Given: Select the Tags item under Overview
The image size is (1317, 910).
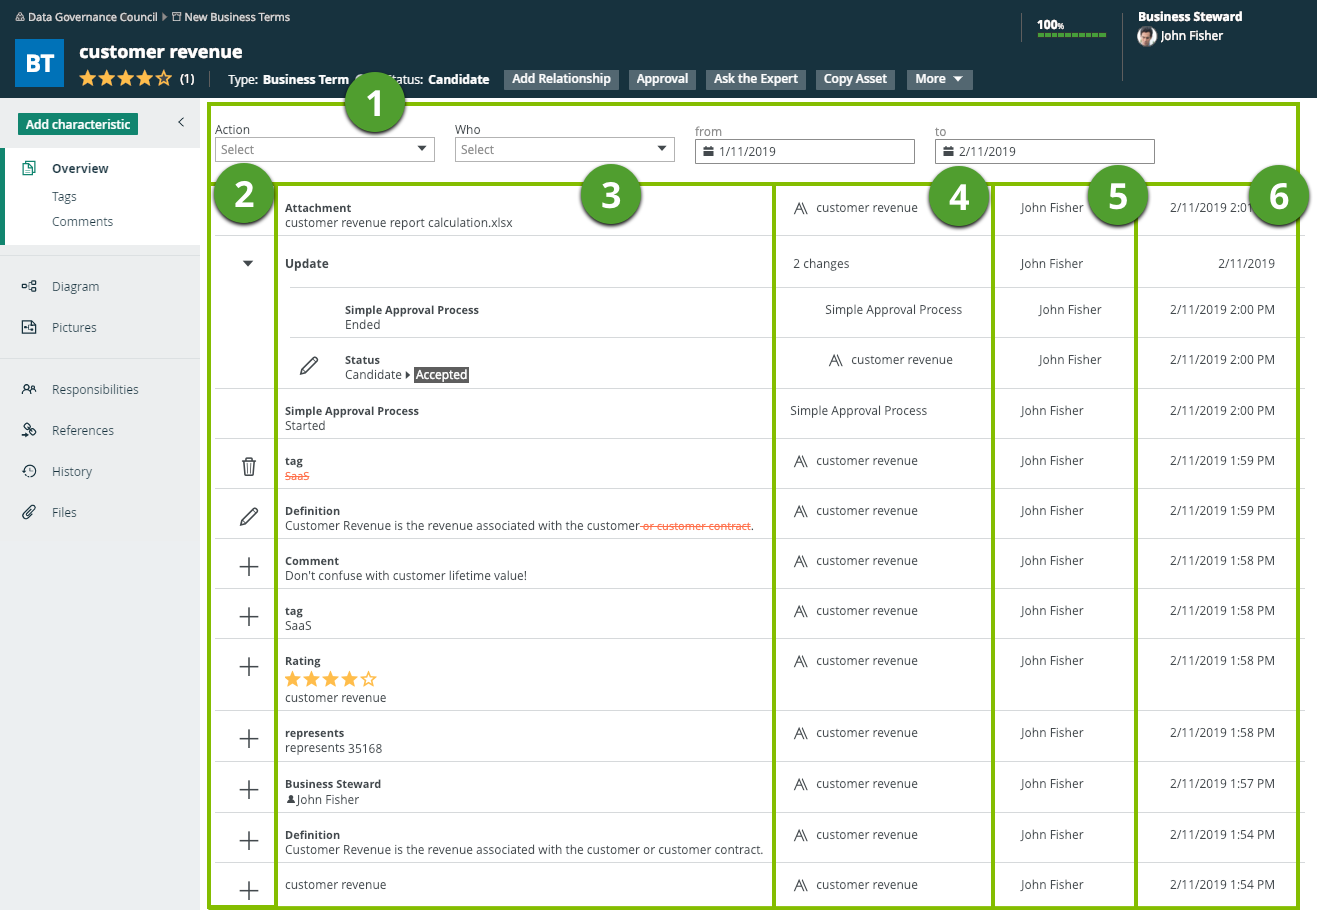Looking at the screenshot, I should click(64, 197).
